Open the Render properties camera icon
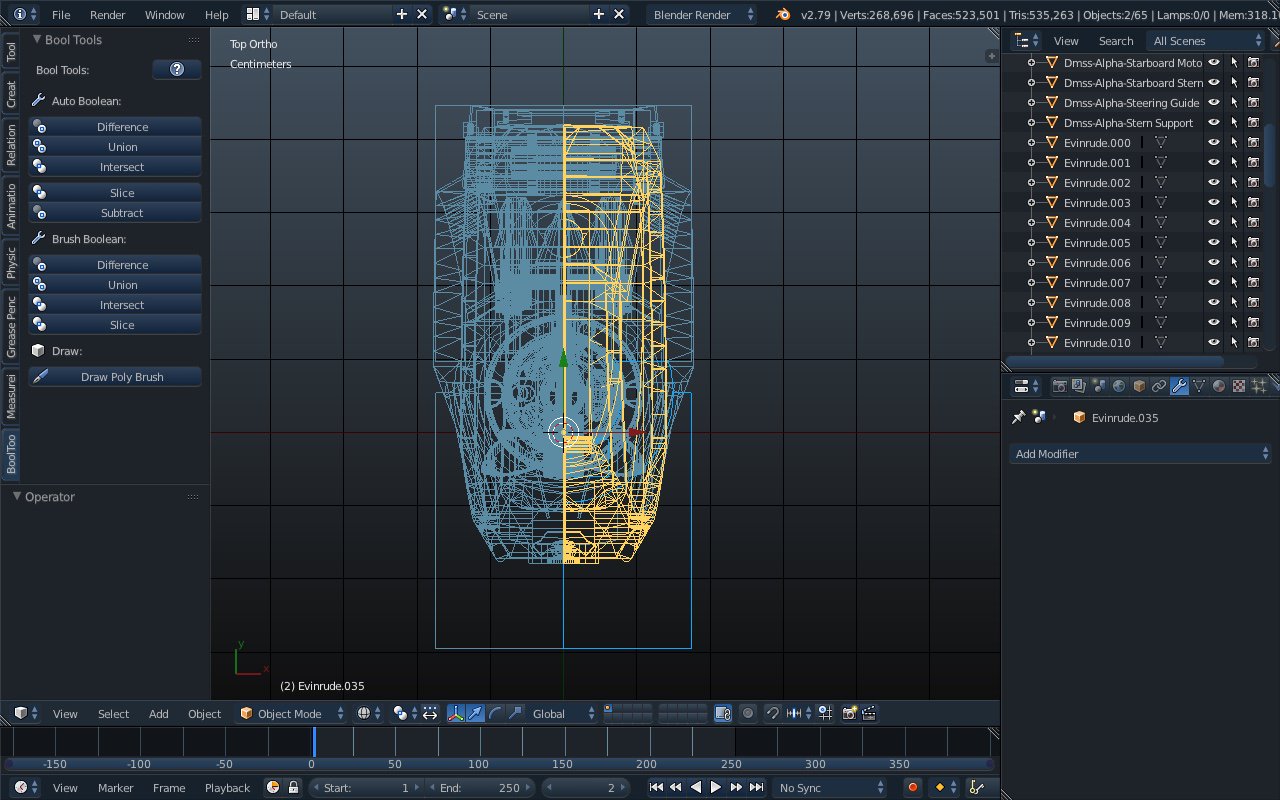Image resolution: width=1280 pixels, height=800 pixels. (x=1059, y=386)
